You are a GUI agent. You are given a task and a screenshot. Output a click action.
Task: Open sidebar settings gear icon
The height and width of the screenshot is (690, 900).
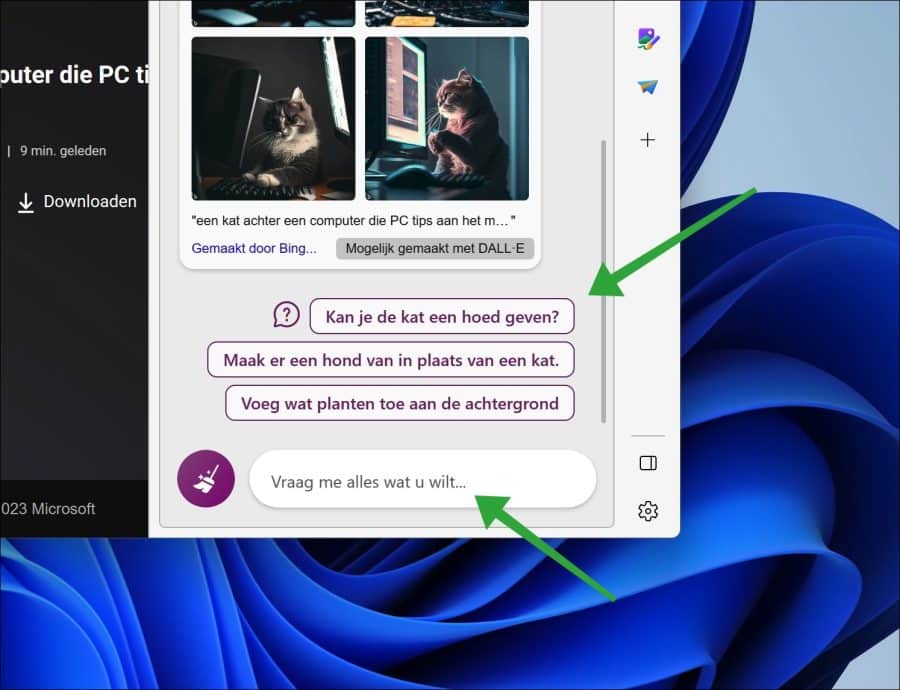[648, 511]
